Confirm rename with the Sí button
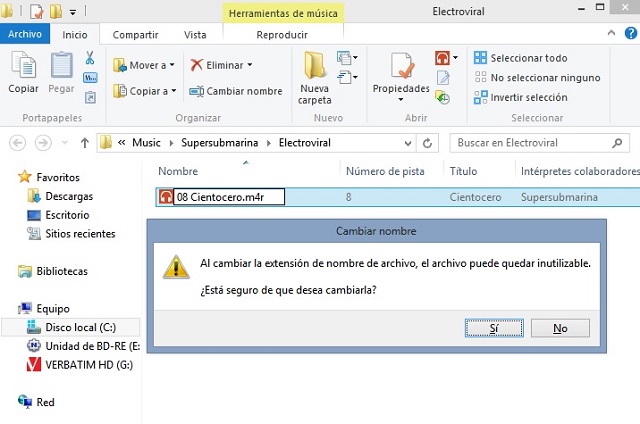Viewport: 640px width, 424px height. pos(494,328)
